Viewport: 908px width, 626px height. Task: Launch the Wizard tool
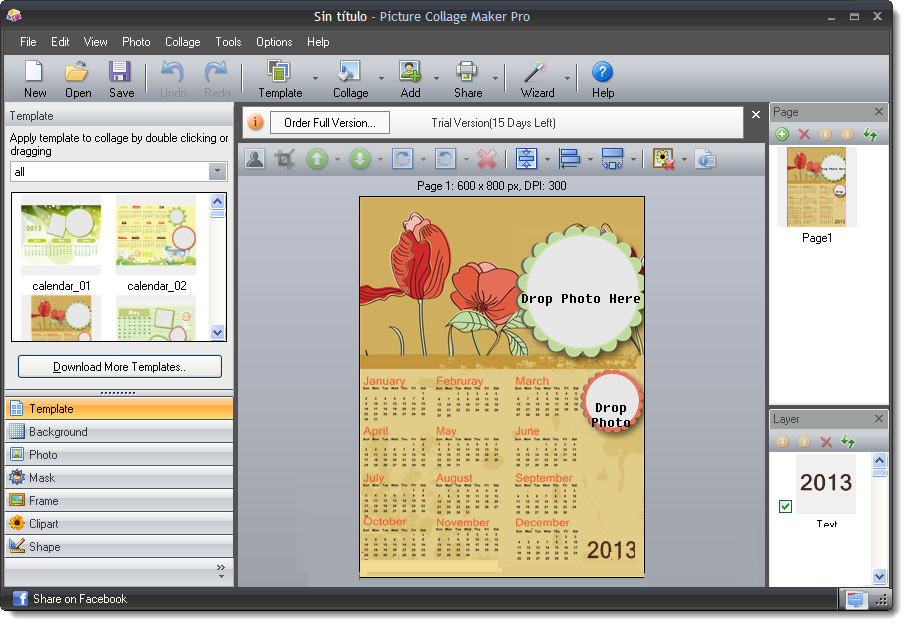point(537,79)
